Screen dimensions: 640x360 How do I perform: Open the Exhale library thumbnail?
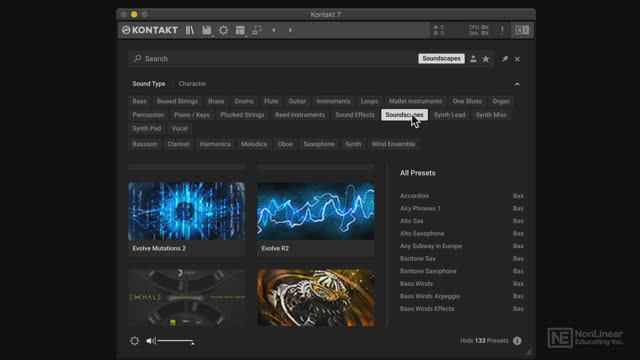coord(187,298)
